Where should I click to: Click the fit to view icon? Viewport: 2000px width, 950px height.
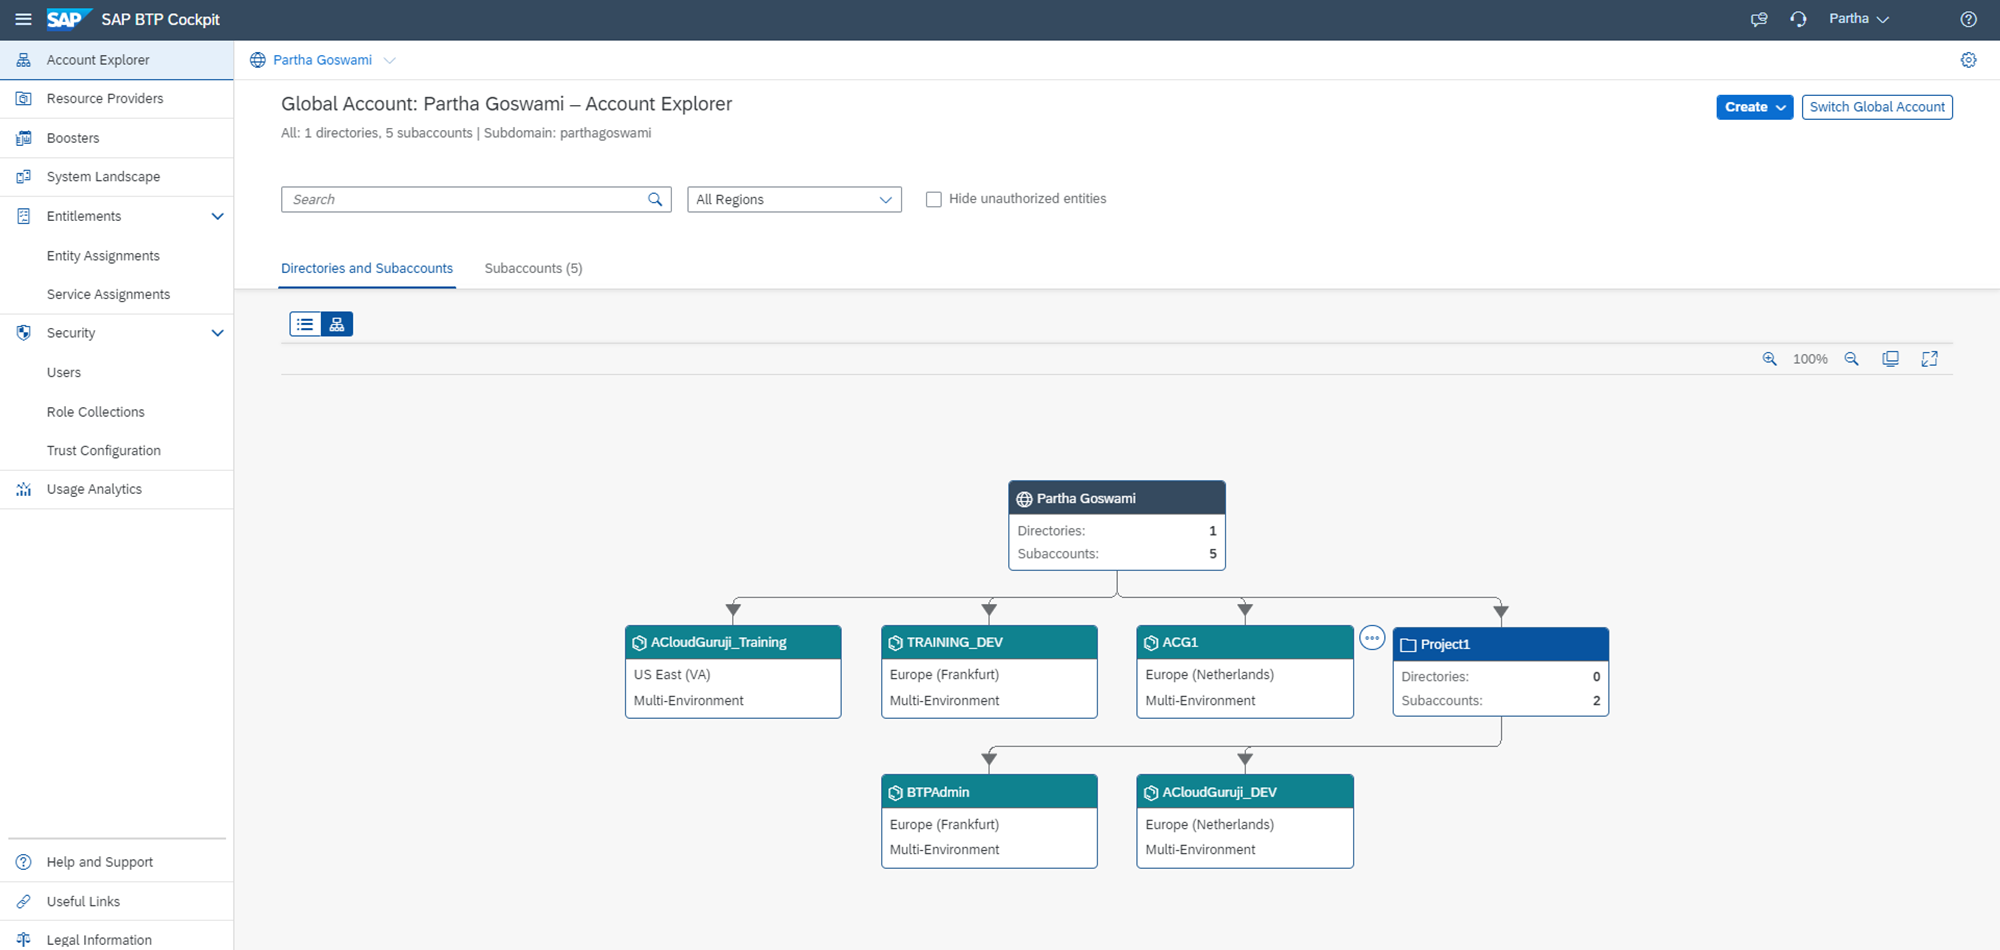1890,359
